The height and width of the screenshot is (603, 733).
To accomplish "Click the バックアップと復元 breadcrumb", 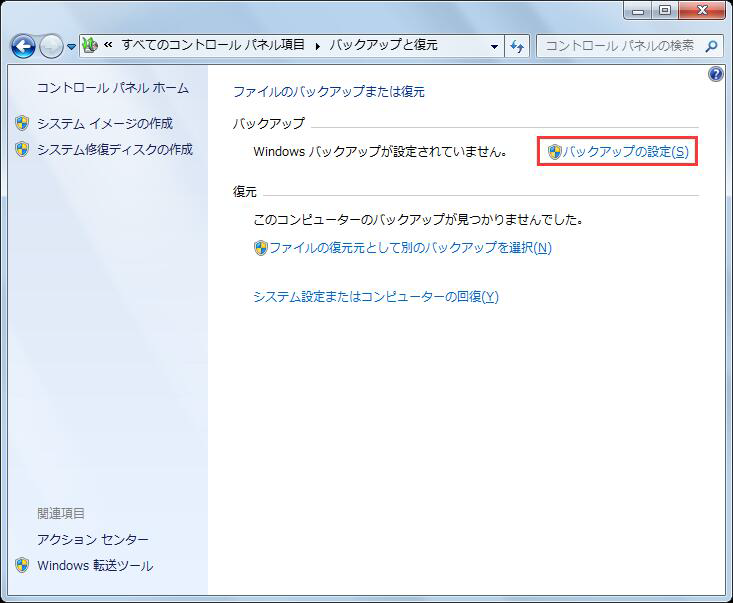I will coord(383,45).
